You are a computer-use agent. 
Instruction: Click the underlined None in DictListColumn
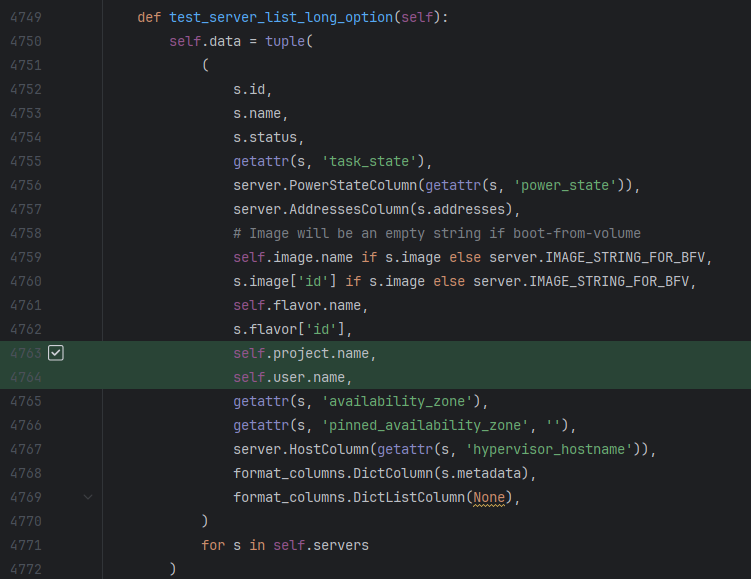point(489,497)
